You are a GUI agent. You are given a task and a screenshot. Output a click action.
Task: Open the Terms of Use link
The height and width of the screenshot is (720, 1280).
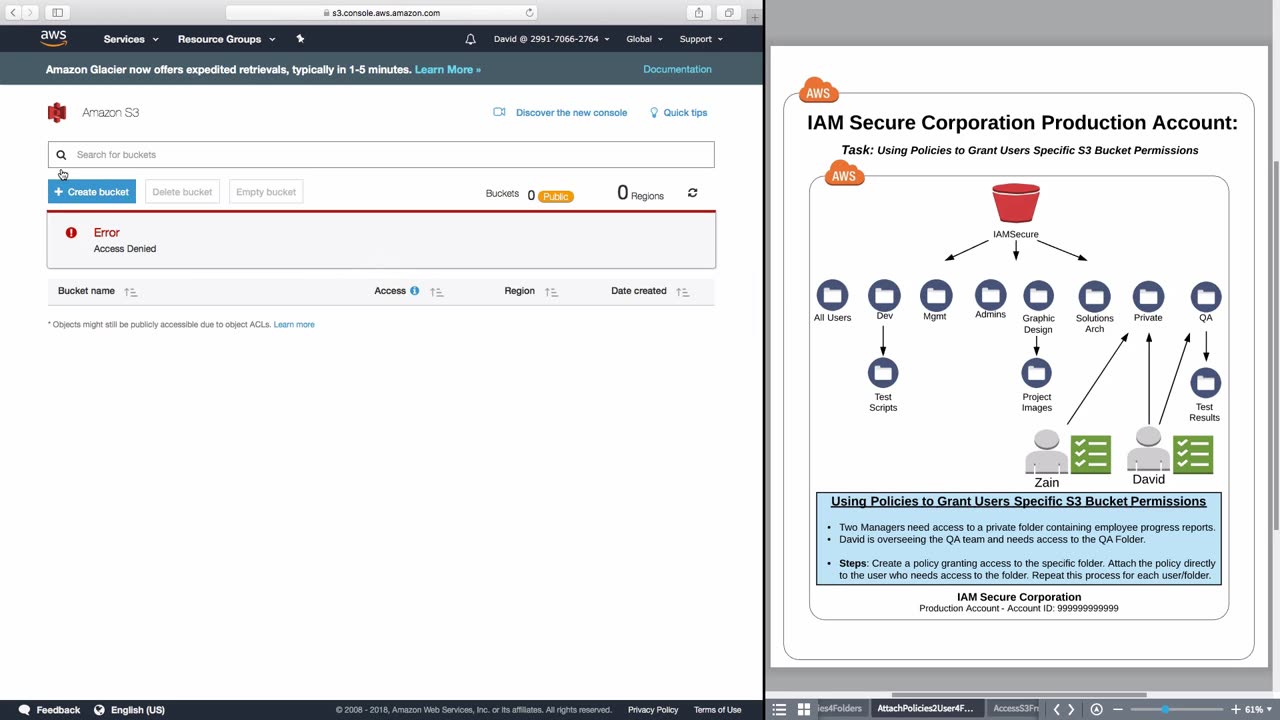pyautogui.click(x=717, y=710)
